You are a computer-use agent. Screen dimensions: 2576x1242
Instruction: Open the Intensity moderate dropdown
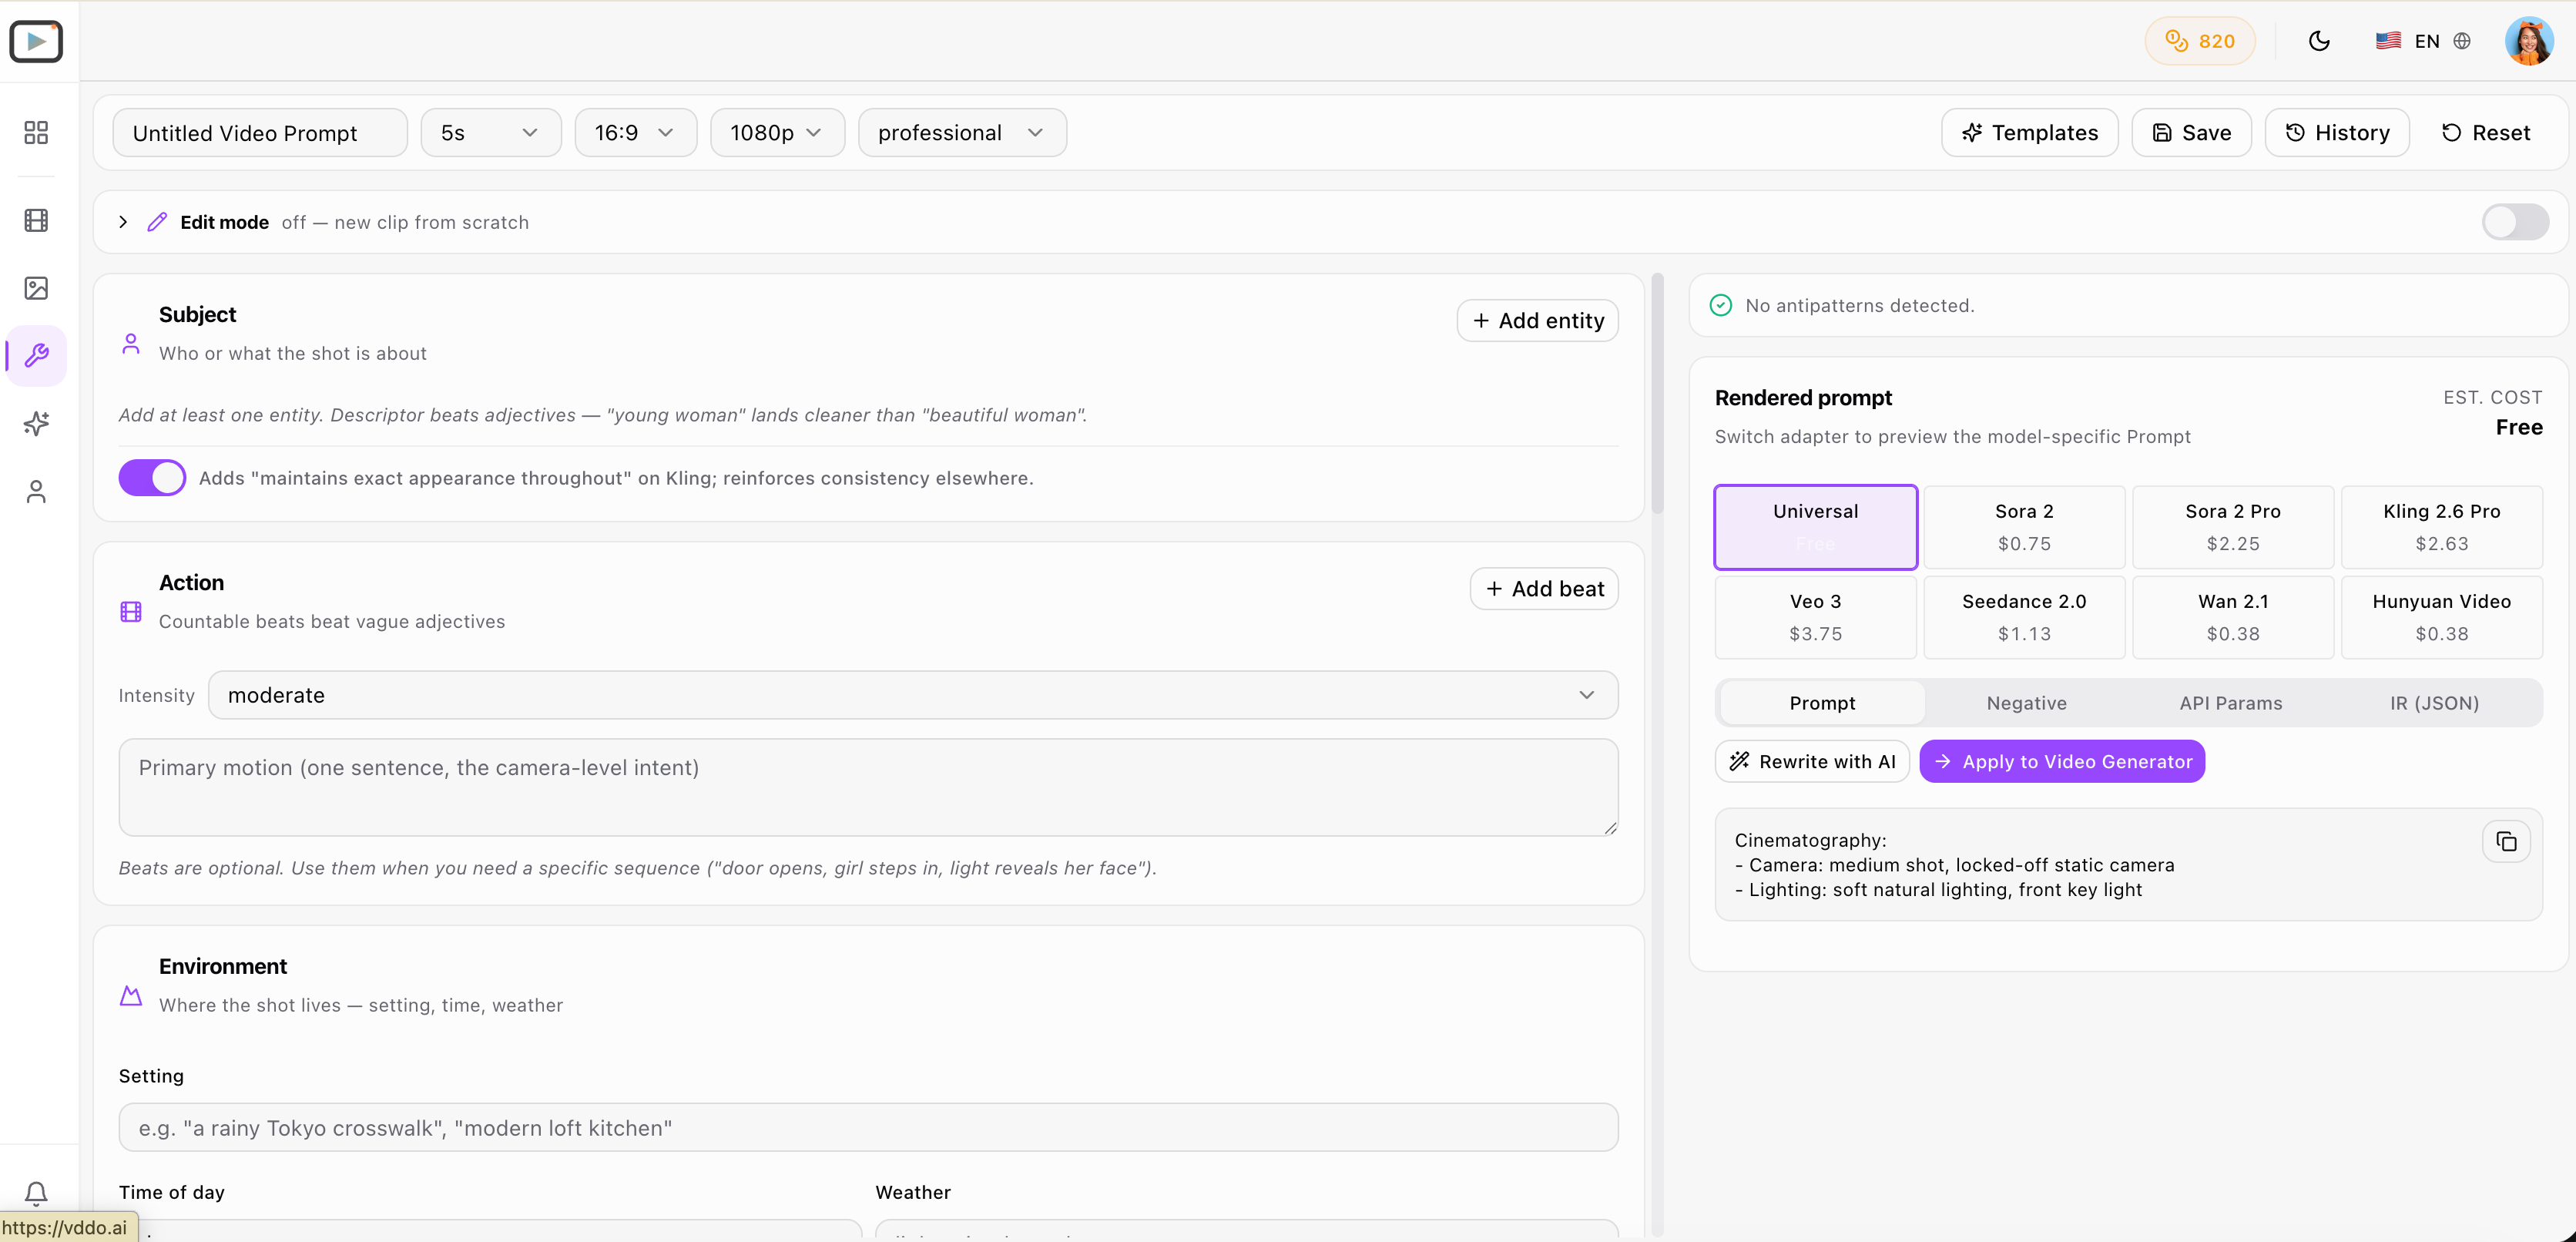point(913,695)
